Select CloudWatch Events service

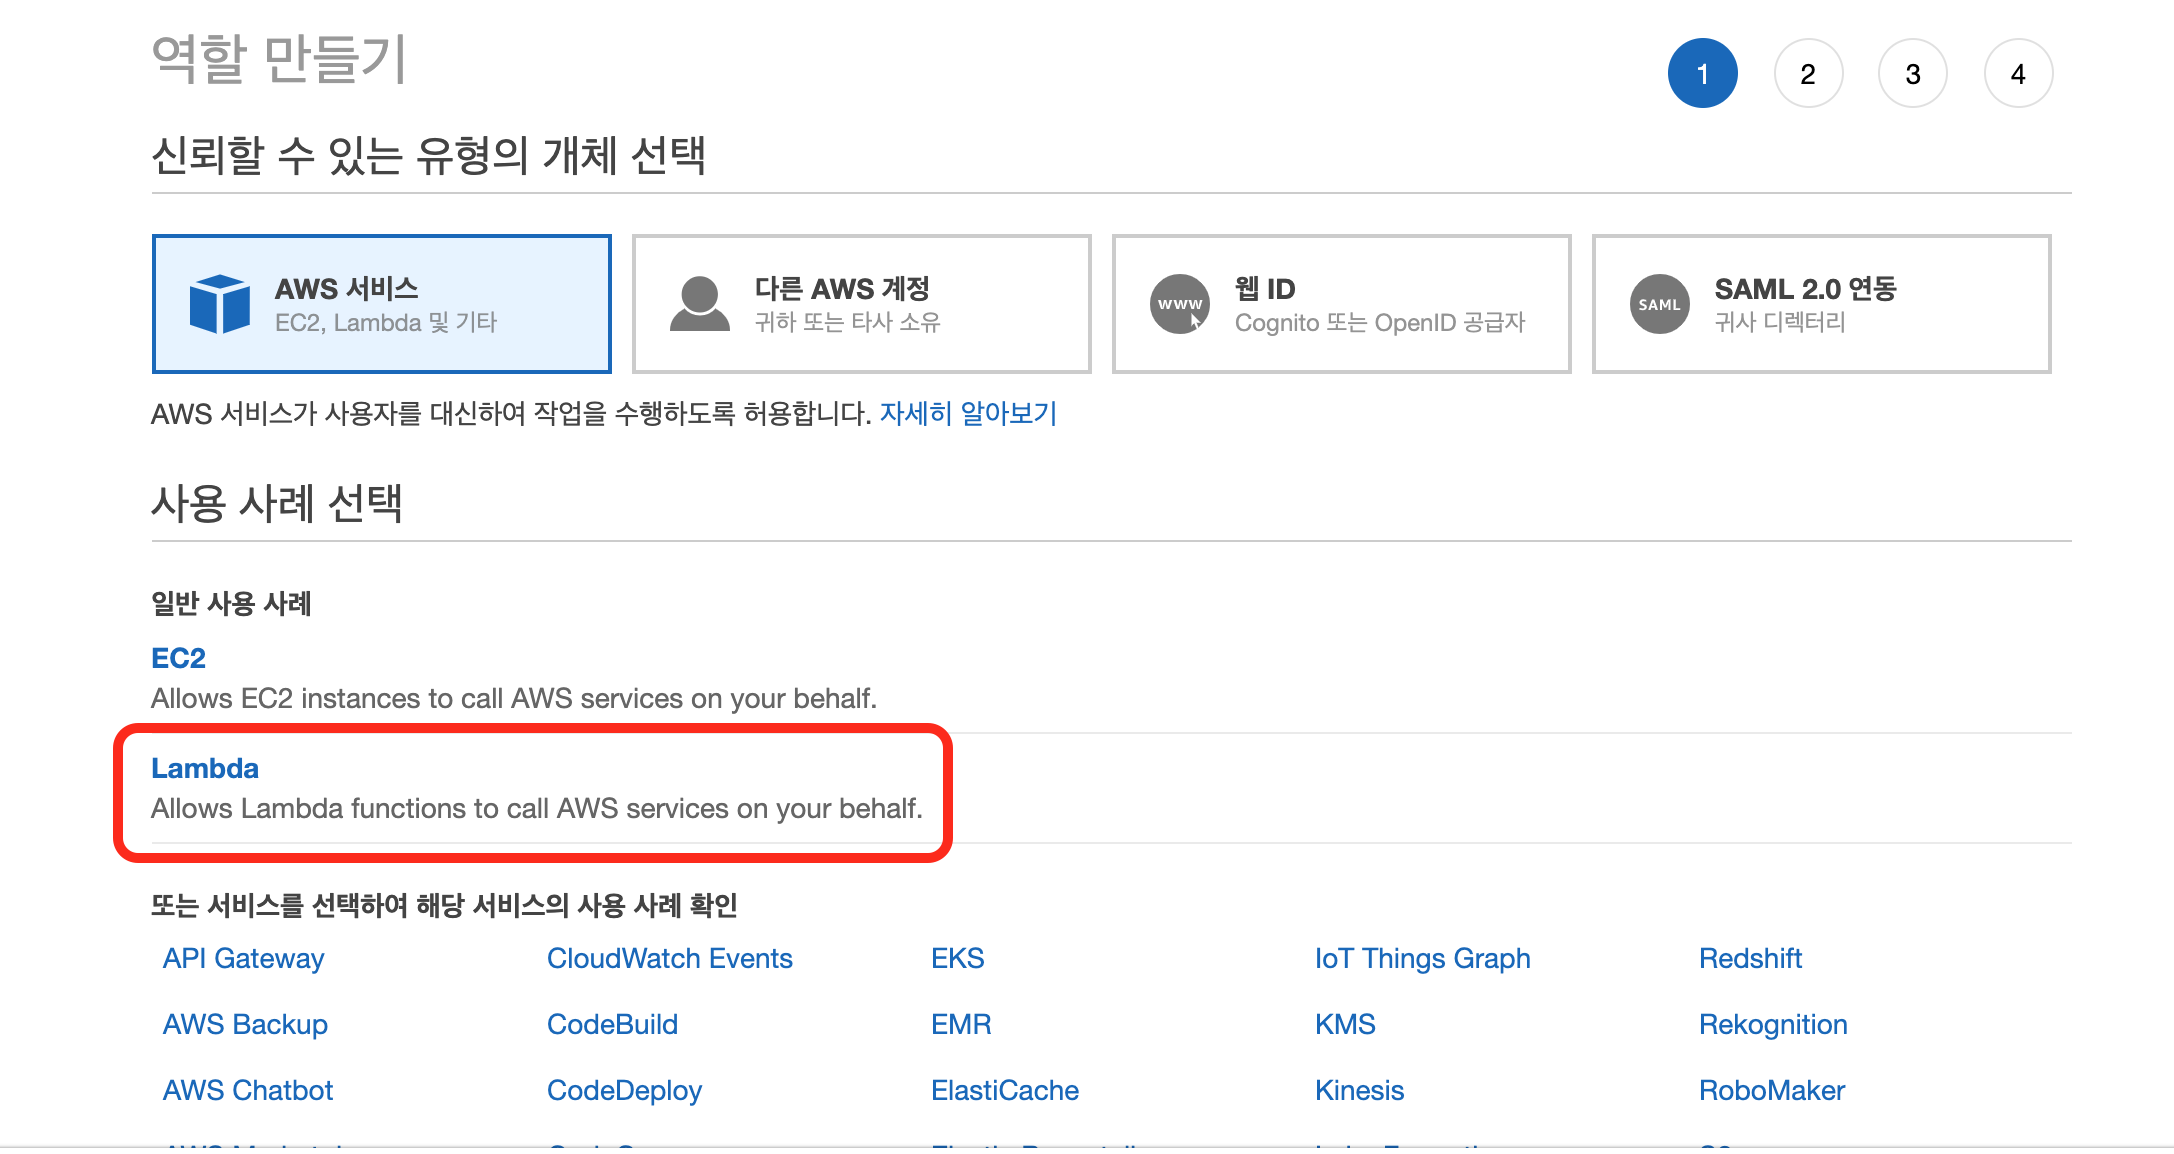[x=669, y=958]
